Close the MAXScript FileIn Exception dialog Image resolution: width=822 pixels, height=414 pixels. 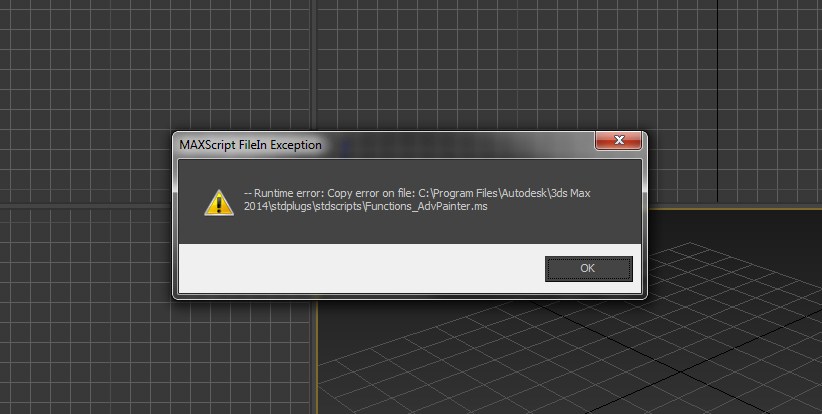tap(619, 140)
